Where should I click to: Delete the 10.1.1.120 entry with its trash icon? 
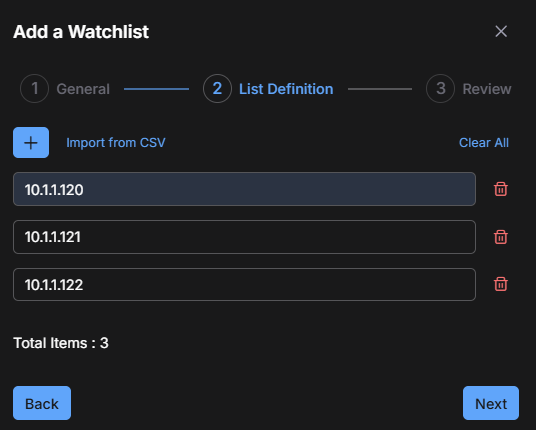501,189
